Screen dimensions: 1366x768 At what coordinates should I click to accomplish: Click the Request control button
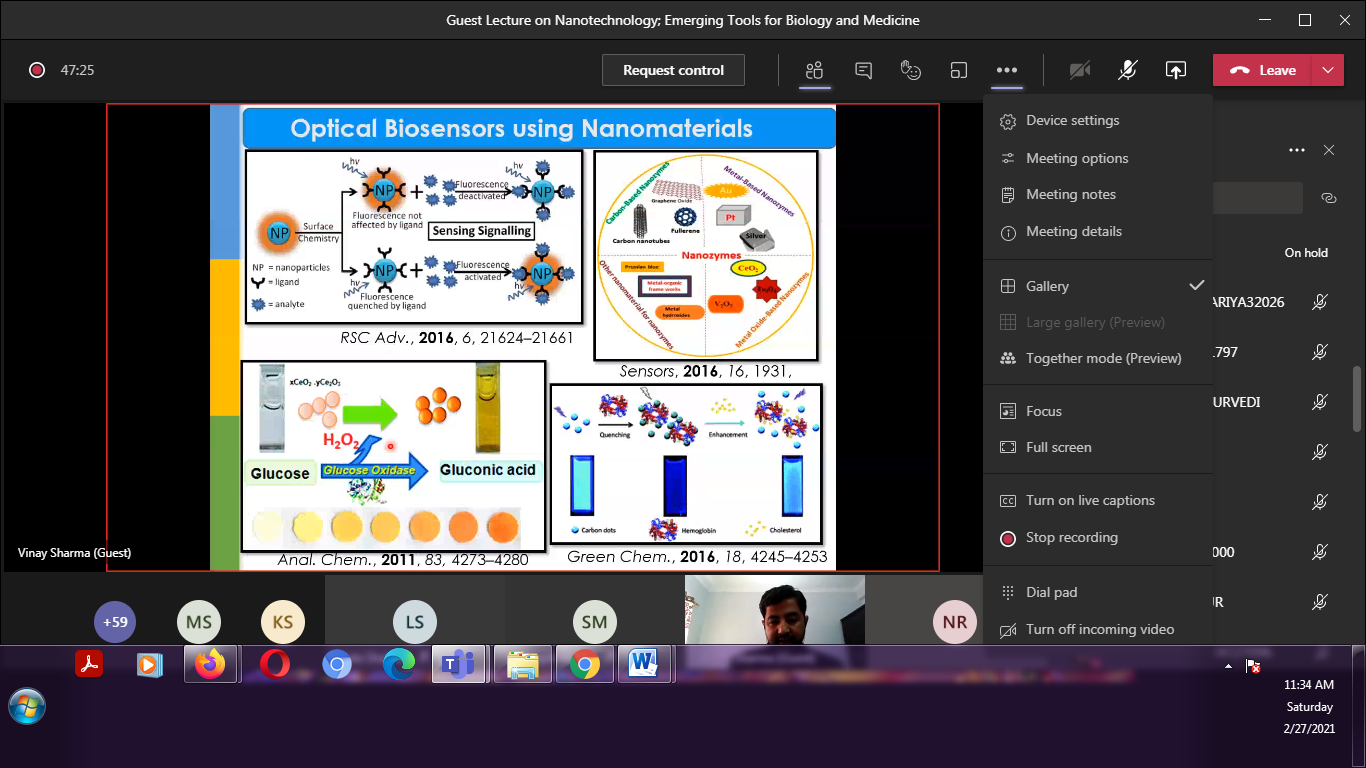(x=673, y=70)
